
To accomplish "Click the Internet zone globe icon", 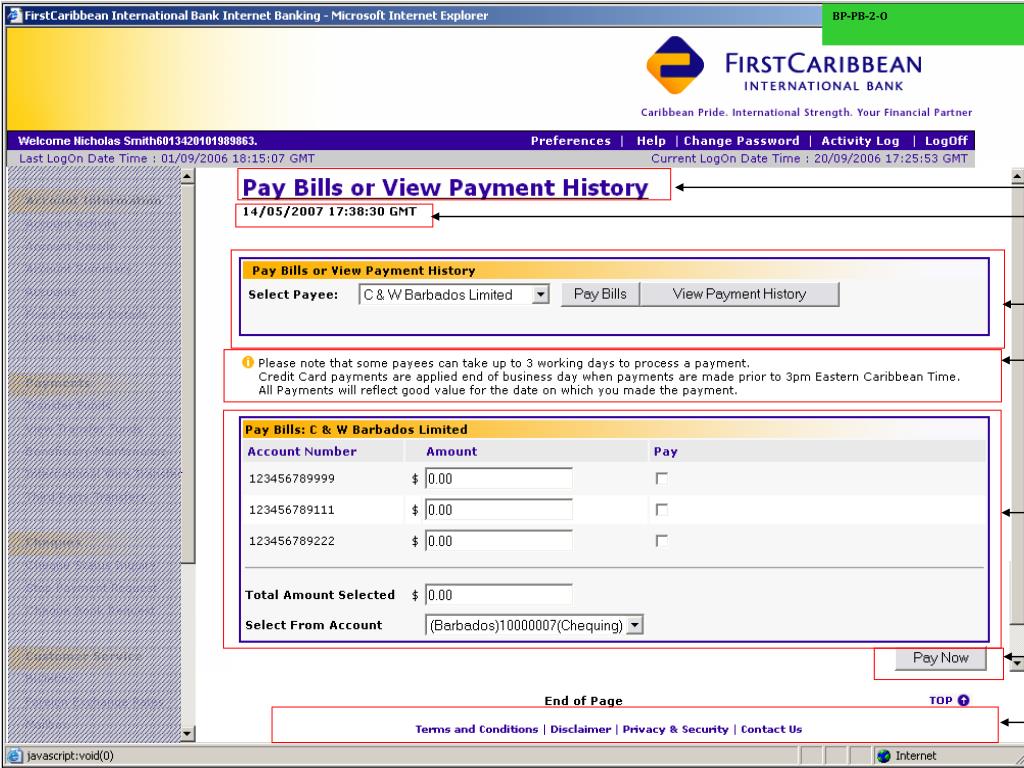I will [x=884, y=756].
